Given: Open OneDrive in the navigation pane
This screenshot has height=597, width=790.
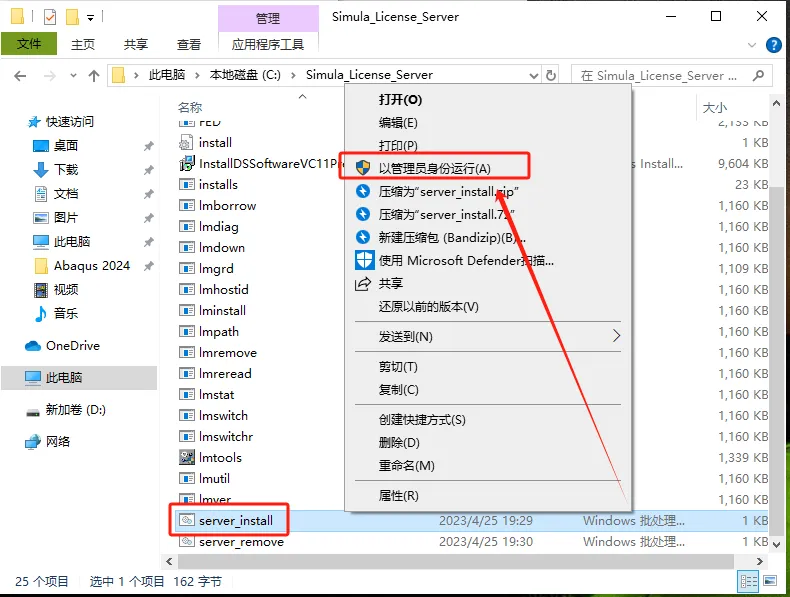Looking at the screenshot, I should [x=73, y=346].
